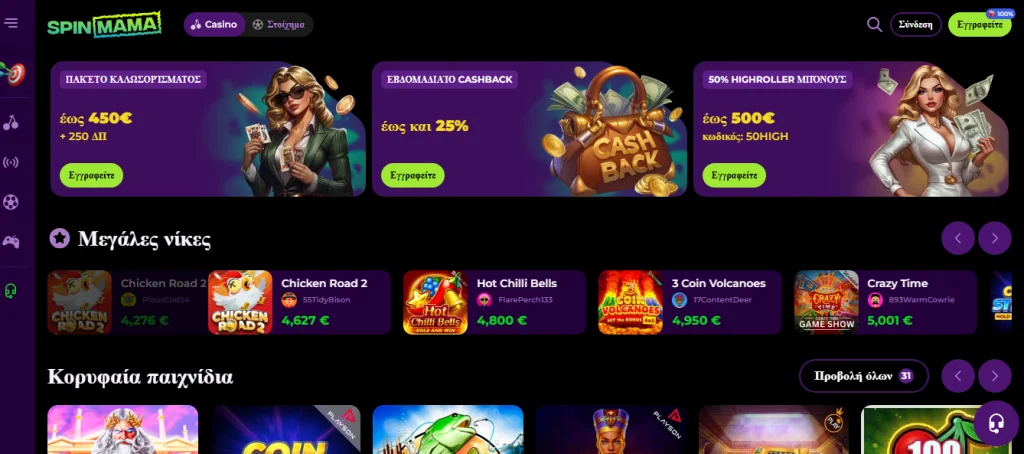Image resolution: width=1024 pixels, height=454 pixels.
Task: Open the soccer ball sports icon in the sidebar
Action: (11, 202)
